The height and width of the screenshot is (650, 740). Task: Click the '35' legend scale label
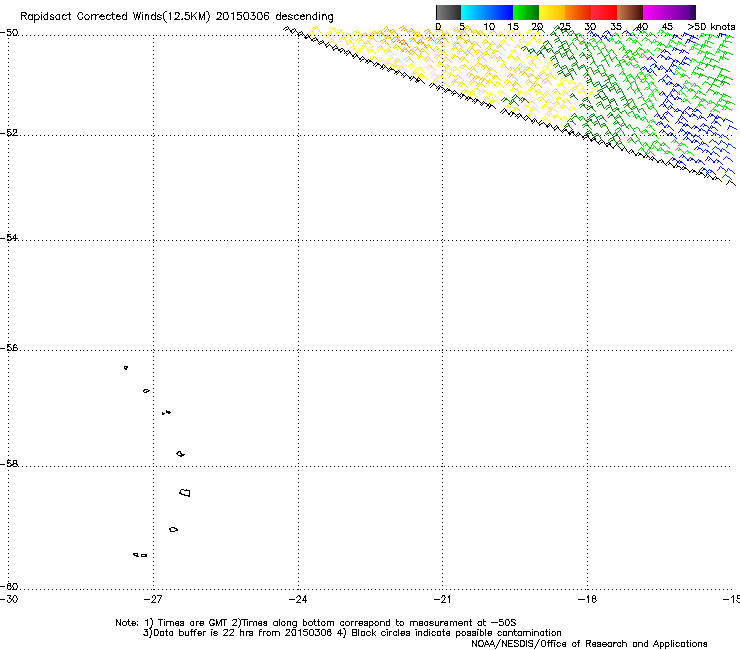pyautogui.click(x=616, y=27)
